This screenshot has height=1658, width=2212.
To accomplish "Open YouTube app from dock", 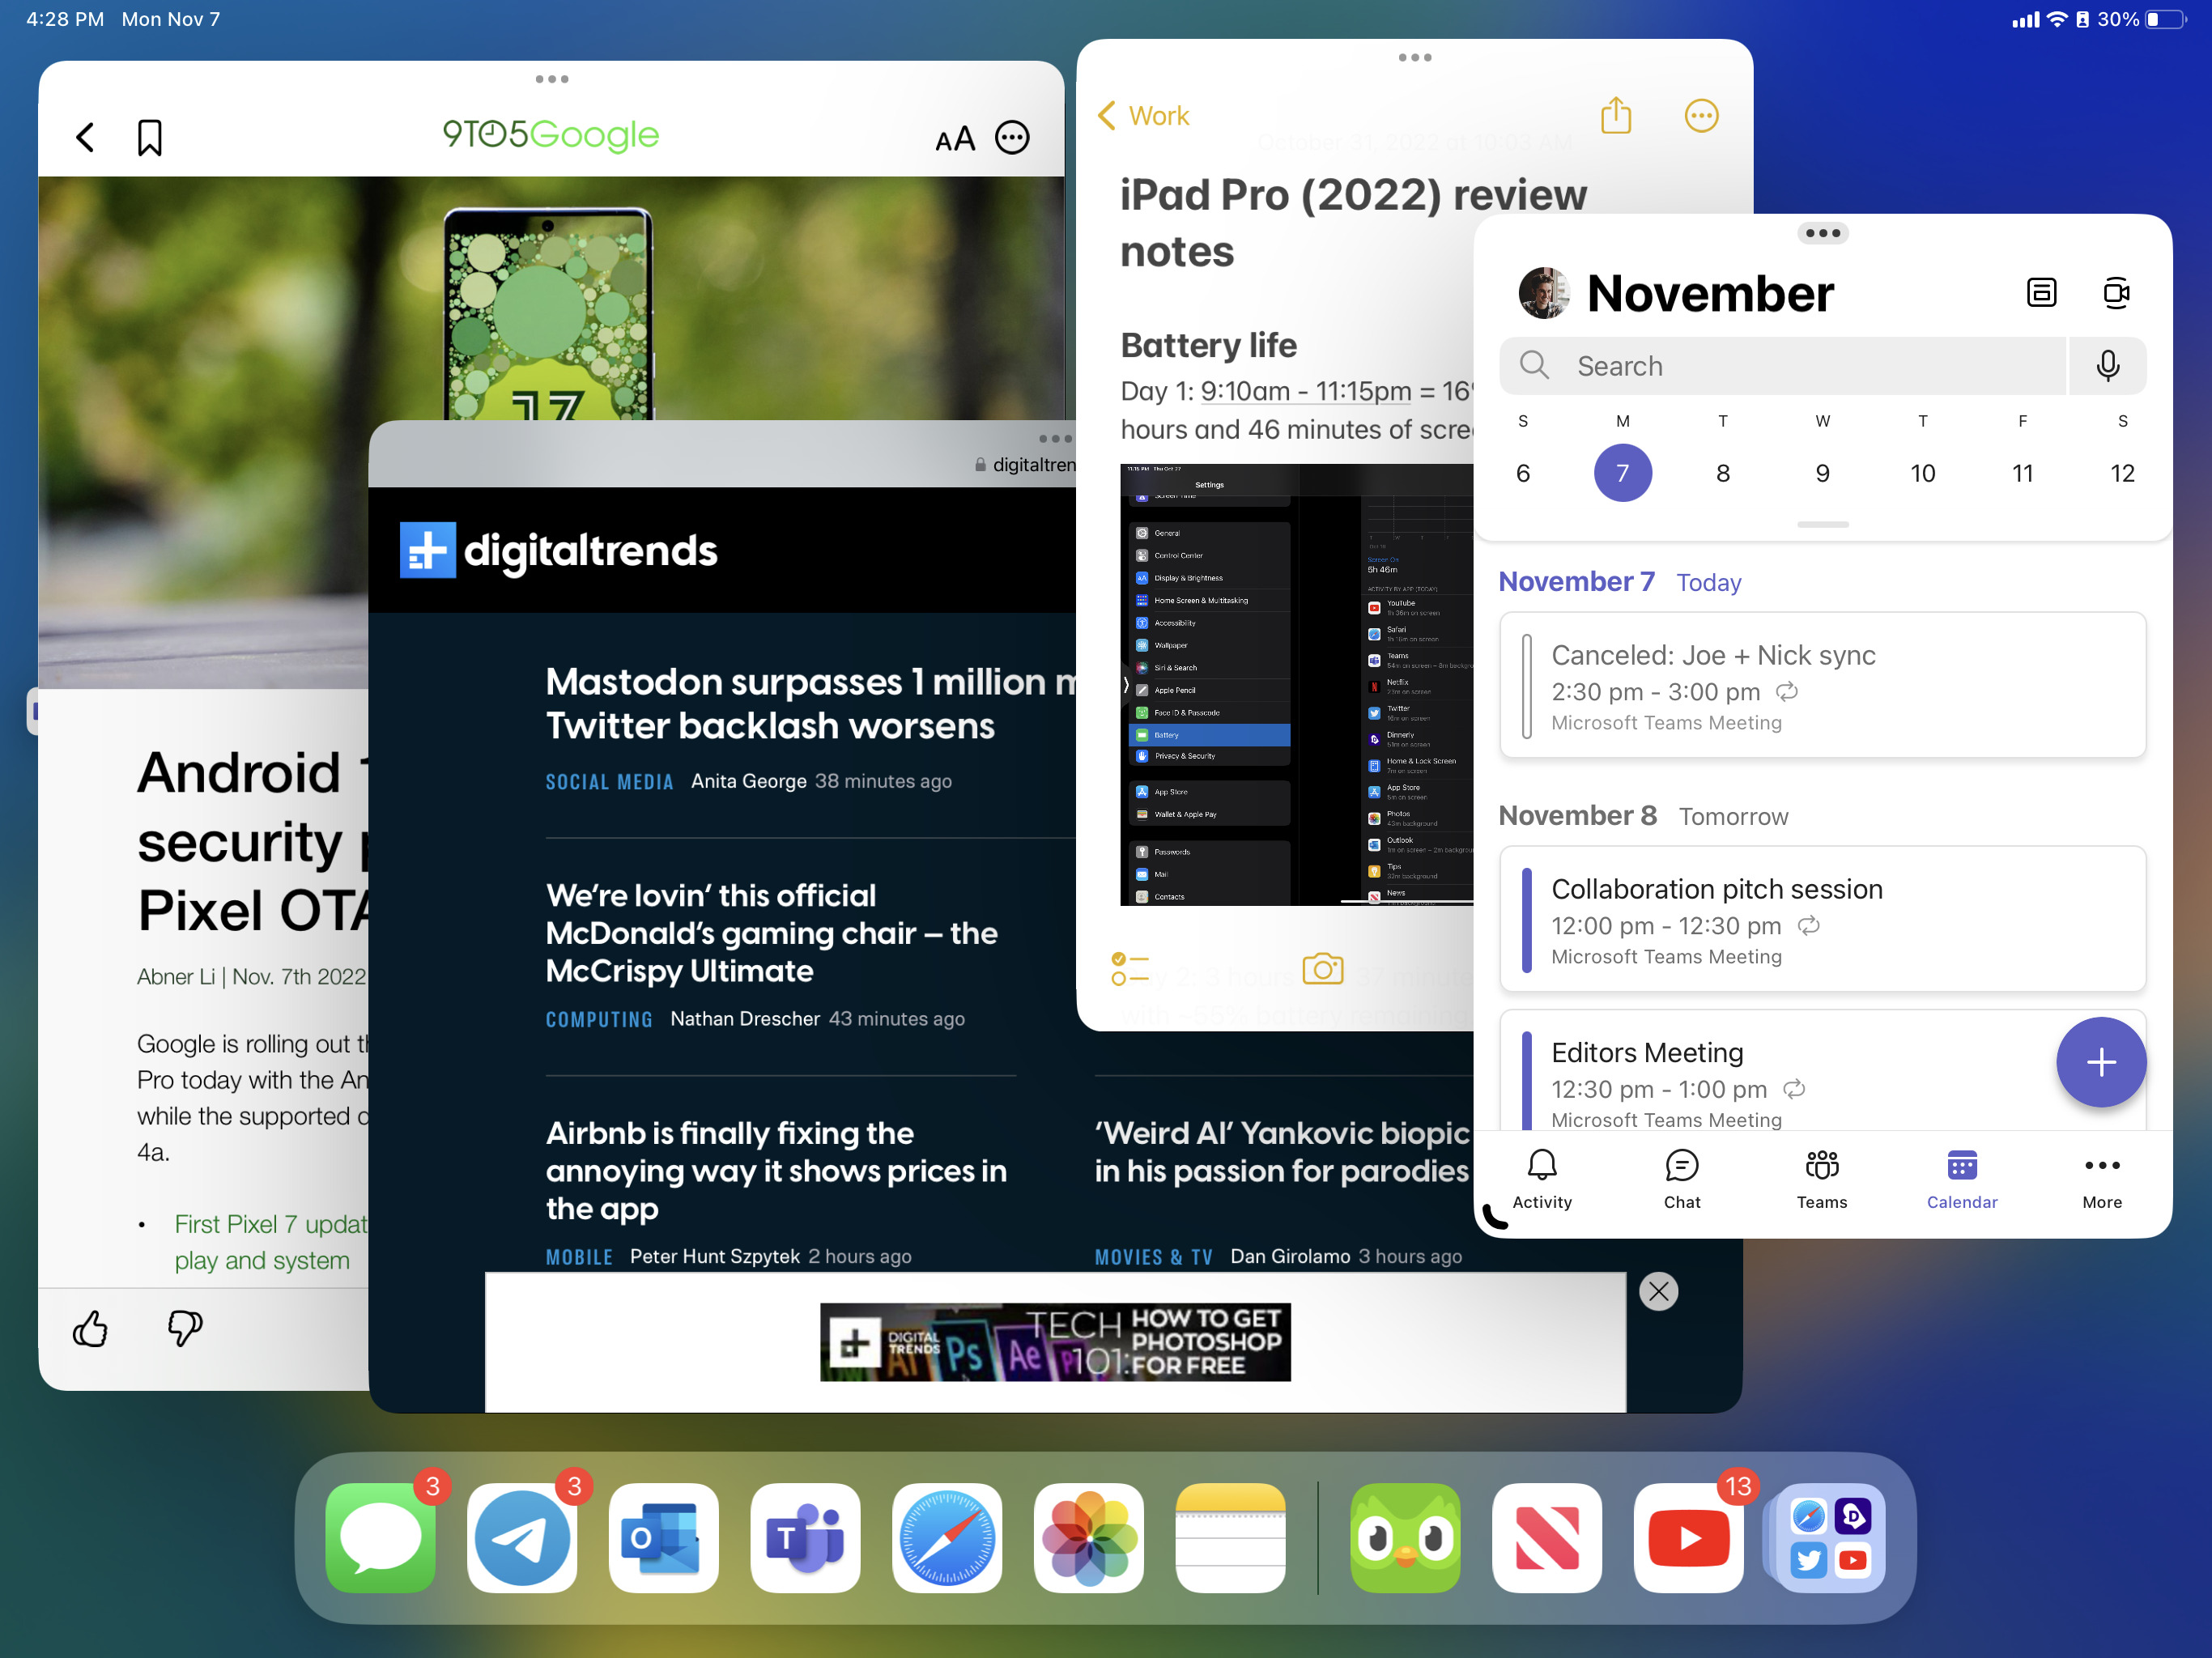I will point(1684,1529).
